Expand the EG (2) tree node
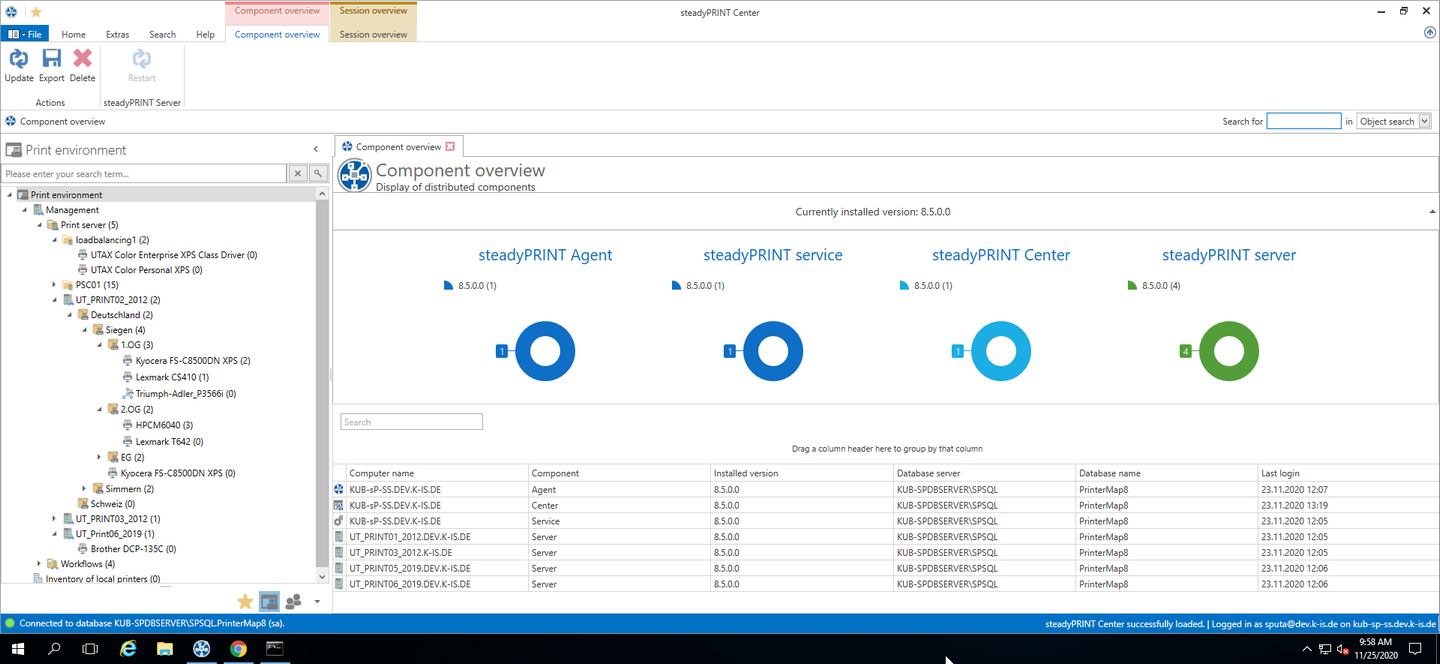1440x664 pixels. [x=100, y=457]
